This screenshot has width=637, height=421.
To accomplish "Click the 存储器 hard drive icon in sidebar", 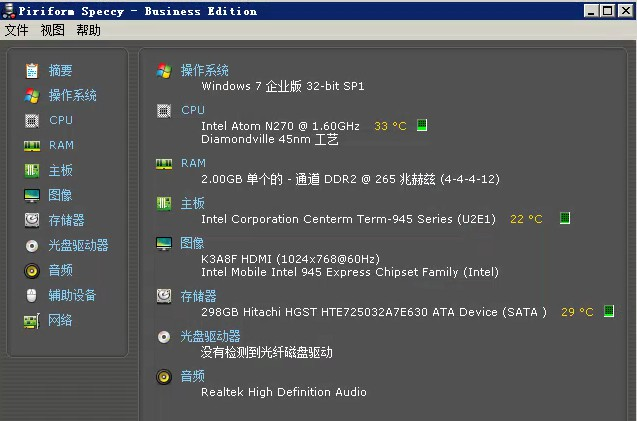I will coord(32,220).
